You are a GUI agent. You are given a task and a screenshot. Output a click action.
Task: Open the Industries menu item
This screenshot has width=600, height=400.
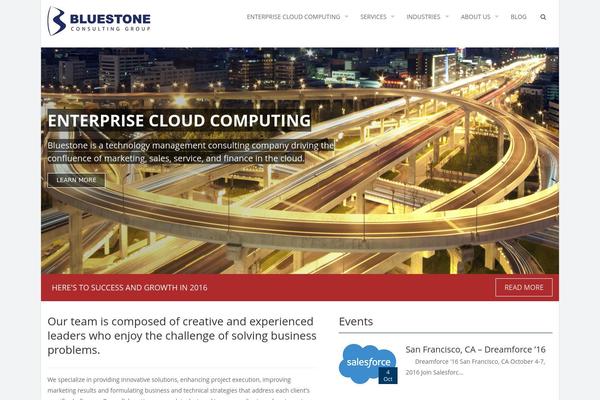click(423, 17)
